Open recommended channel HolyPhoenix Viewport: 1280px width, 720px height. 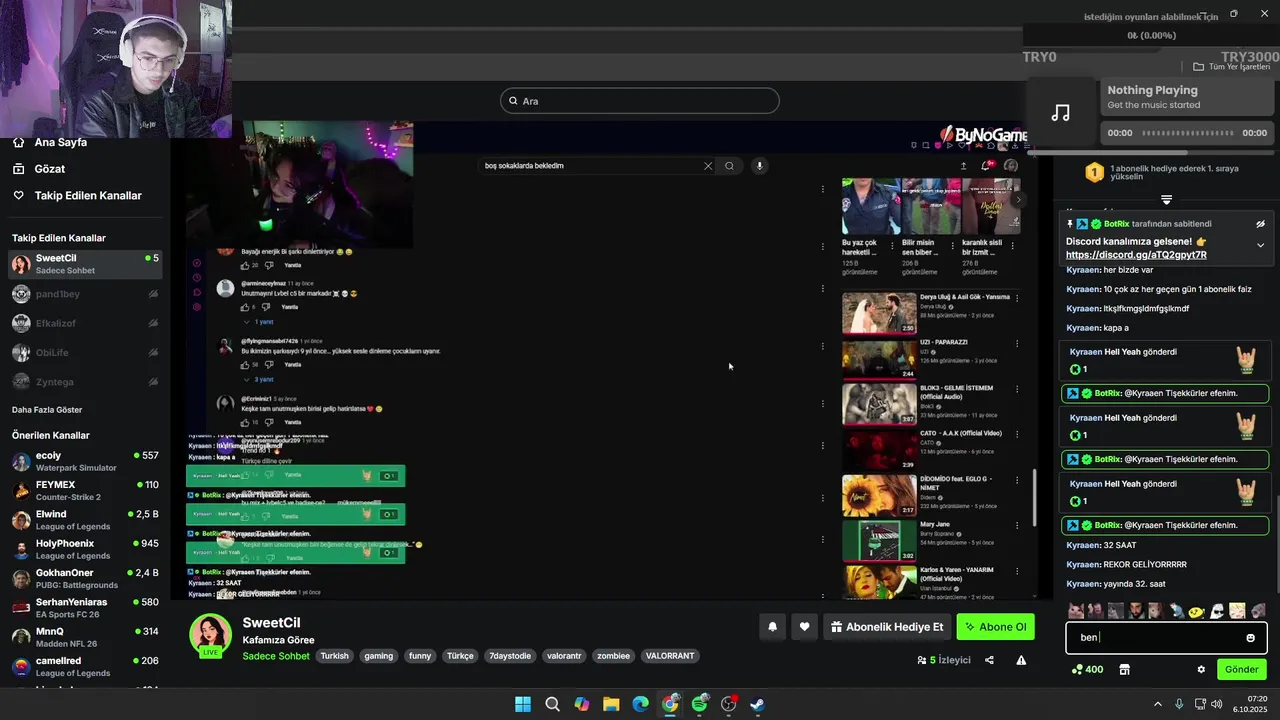point(85,549)
